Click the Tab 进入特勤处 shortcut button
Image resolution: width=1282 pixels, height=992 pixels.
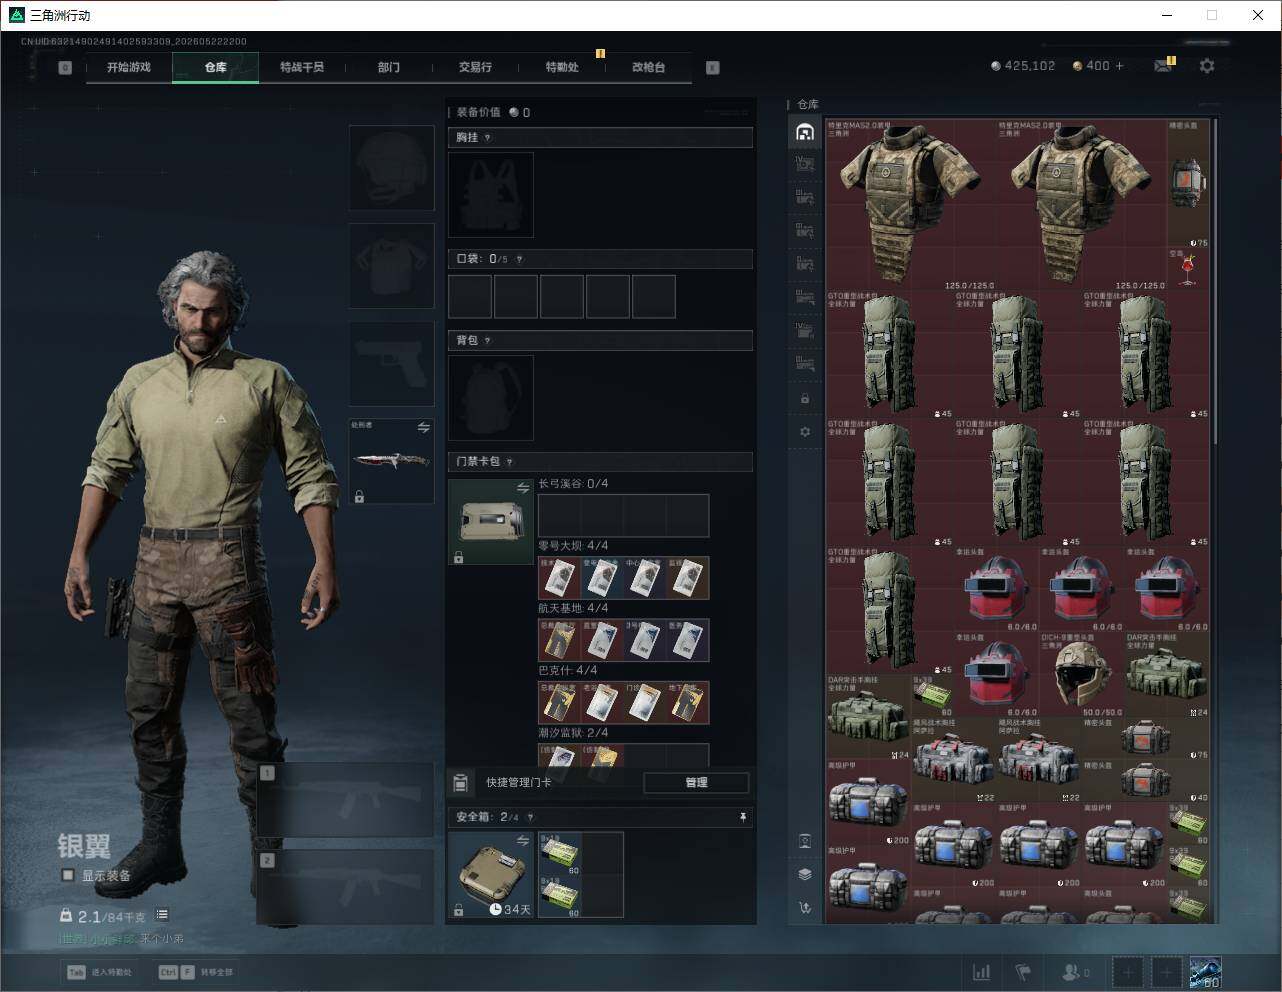[x=100, y=972]
